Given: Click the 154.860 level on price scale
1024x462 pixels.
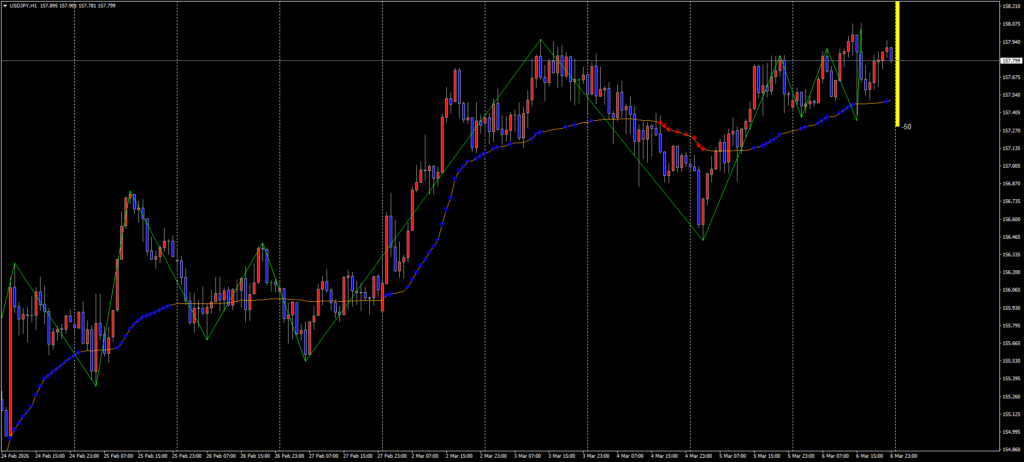Looking at the screenshot, I should (1009, 451).
